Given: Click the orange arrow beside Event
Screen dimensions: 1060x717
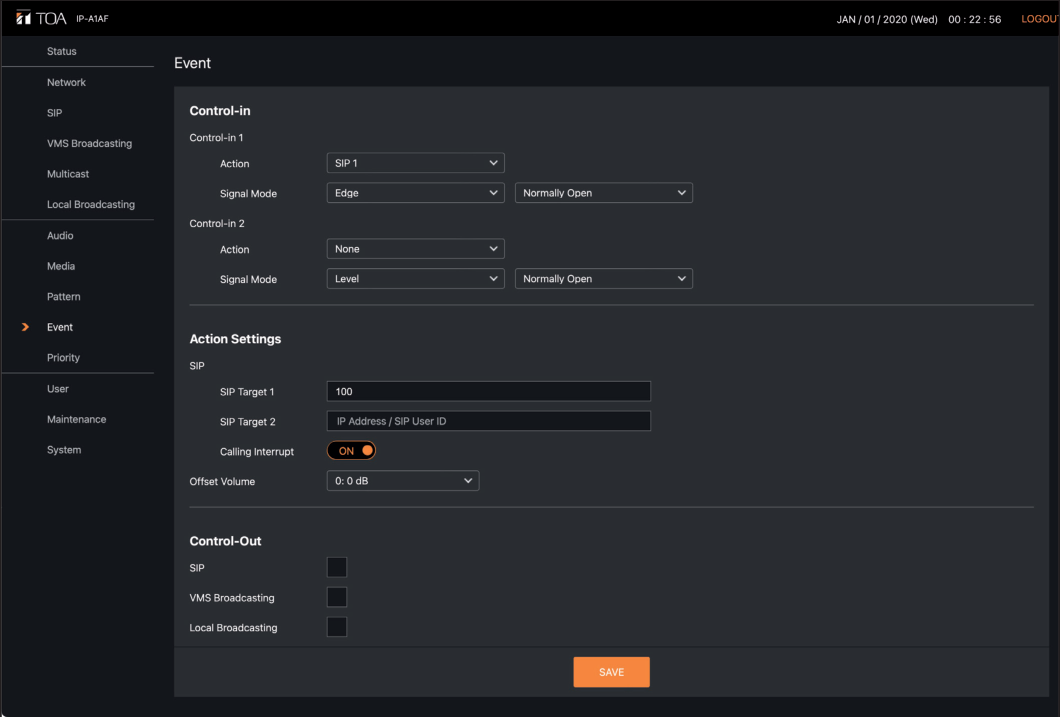Looking at the screenshot, I should point(27,327).
